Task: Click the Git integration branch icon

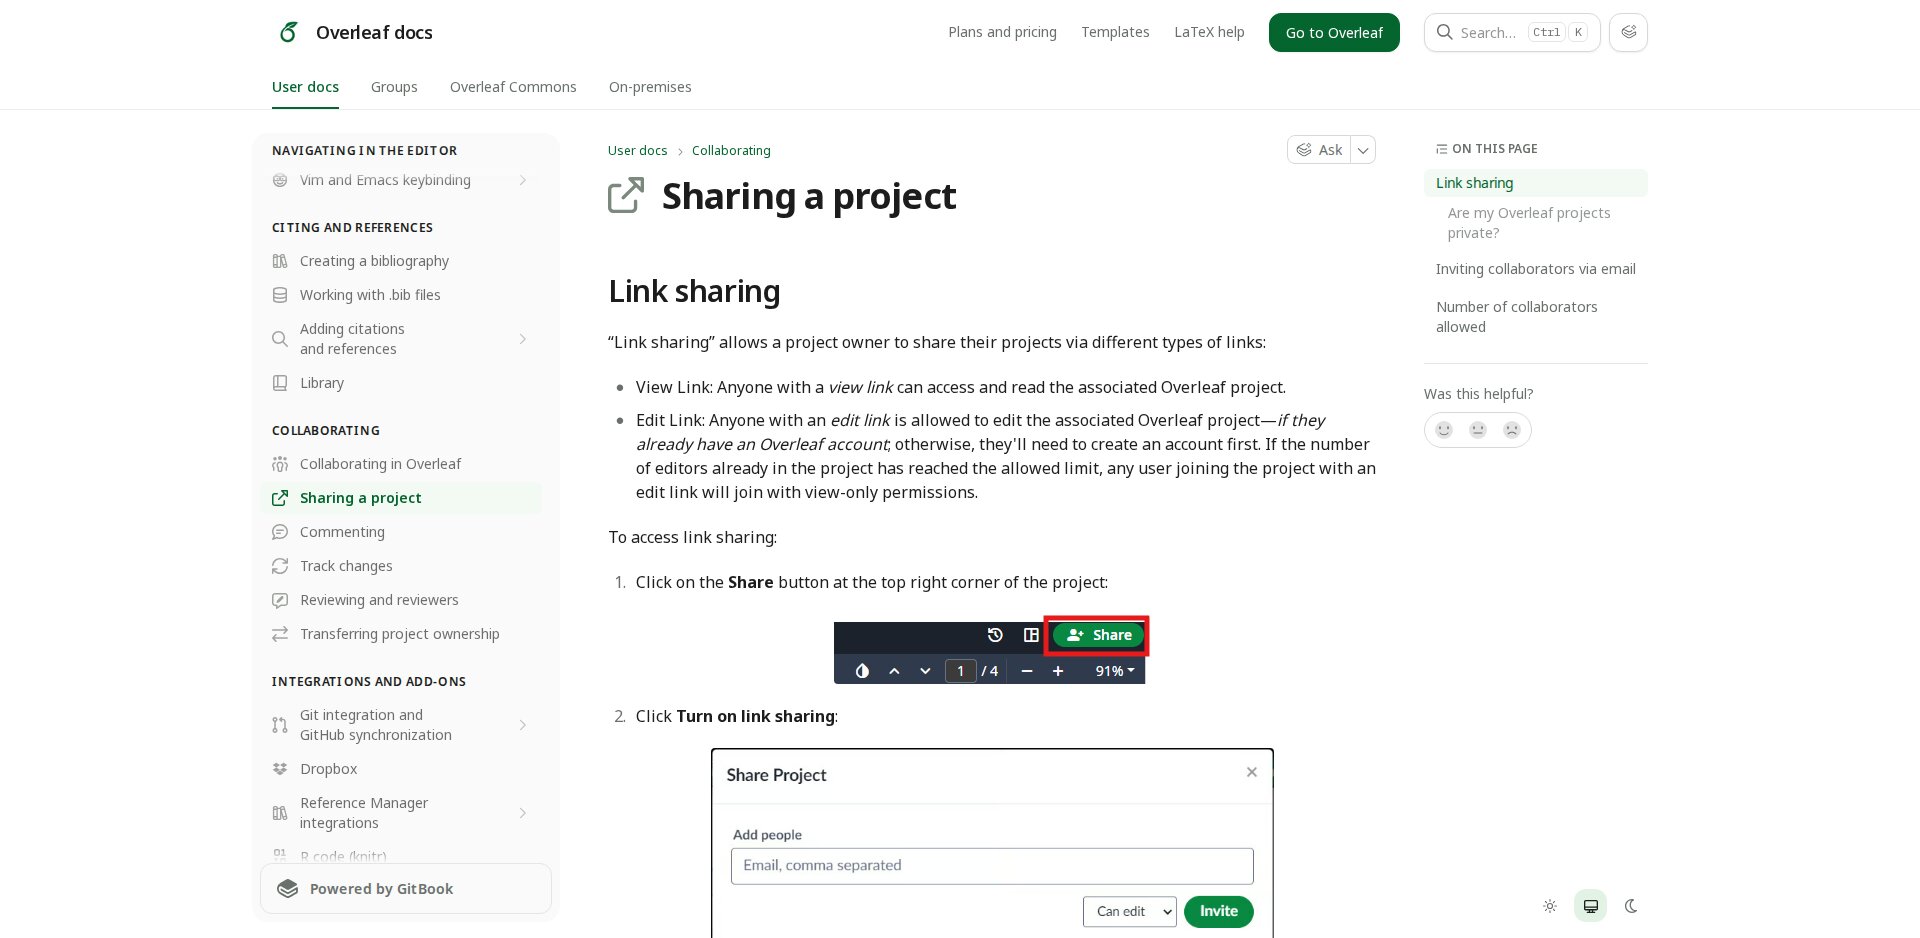Action: tap(280, 725)
